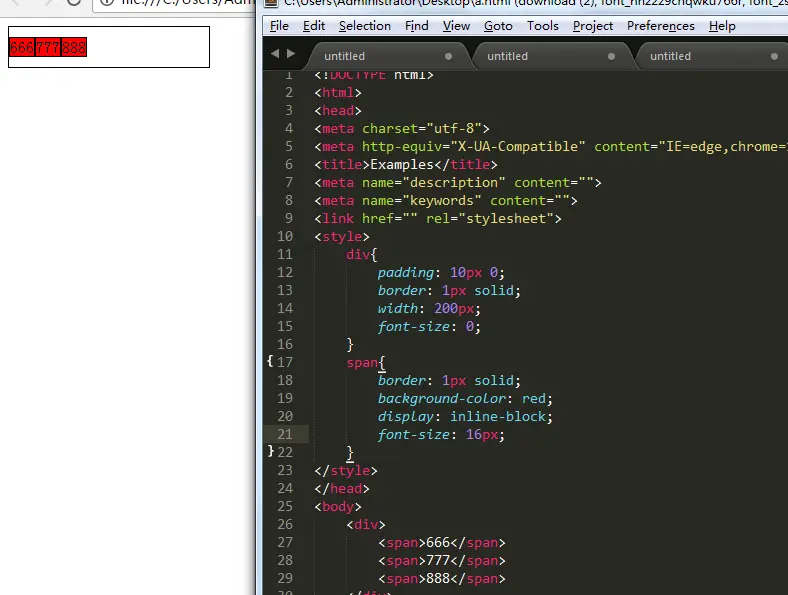Switch to the third untitled tab
The width and height of the screenshot is (788, 595).
pos(713,56)
